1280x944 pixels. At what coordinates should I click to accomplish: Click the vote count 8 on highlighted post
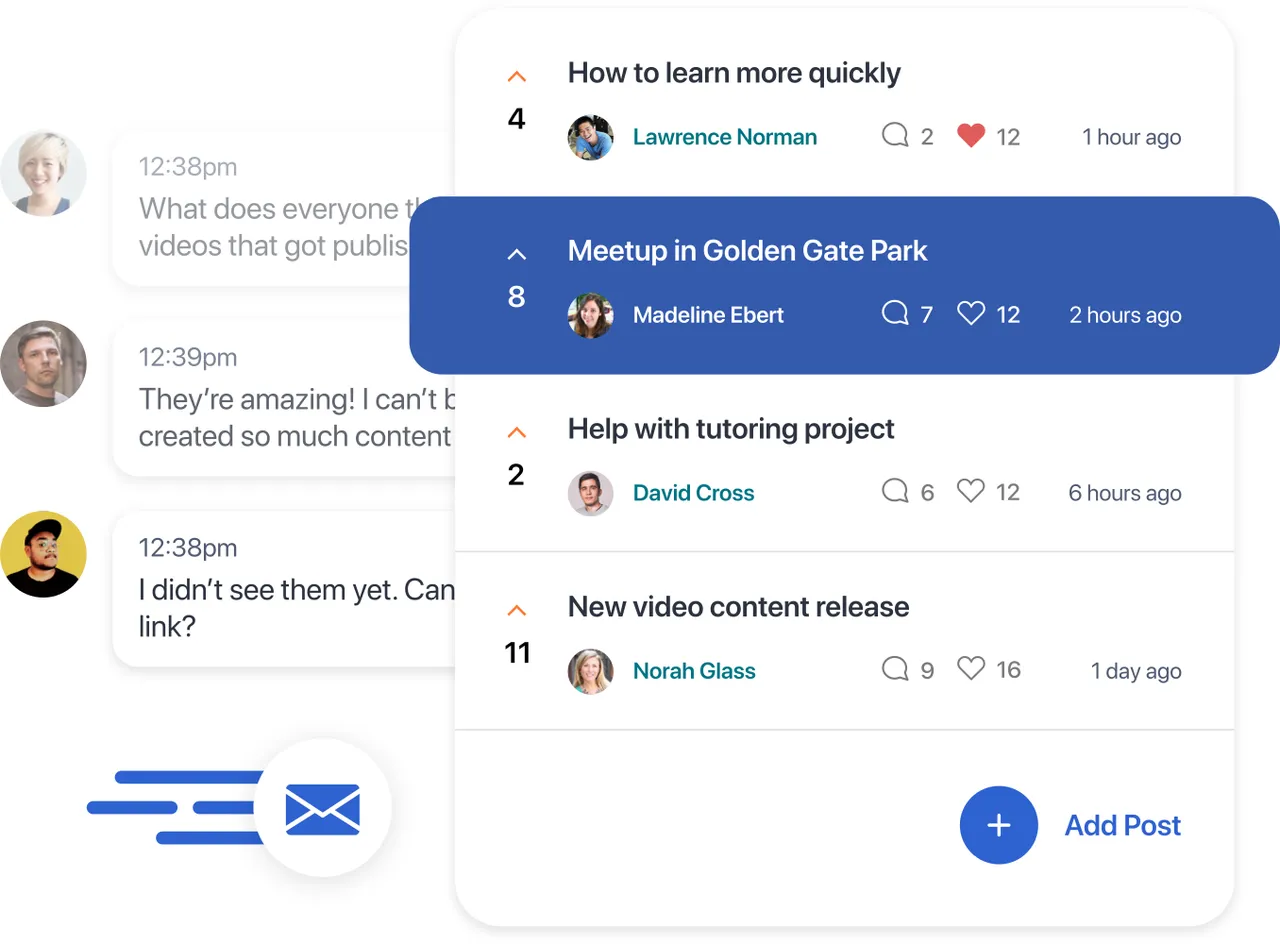pyautogui.click(x=516, y=297)
